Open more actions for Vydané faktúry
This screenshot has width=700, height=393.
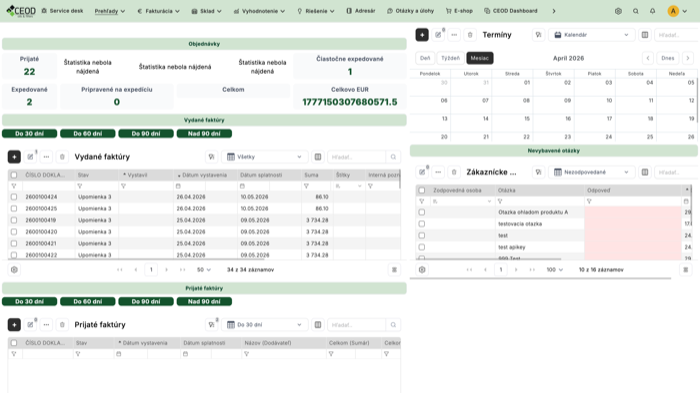[x=46, y=157]
